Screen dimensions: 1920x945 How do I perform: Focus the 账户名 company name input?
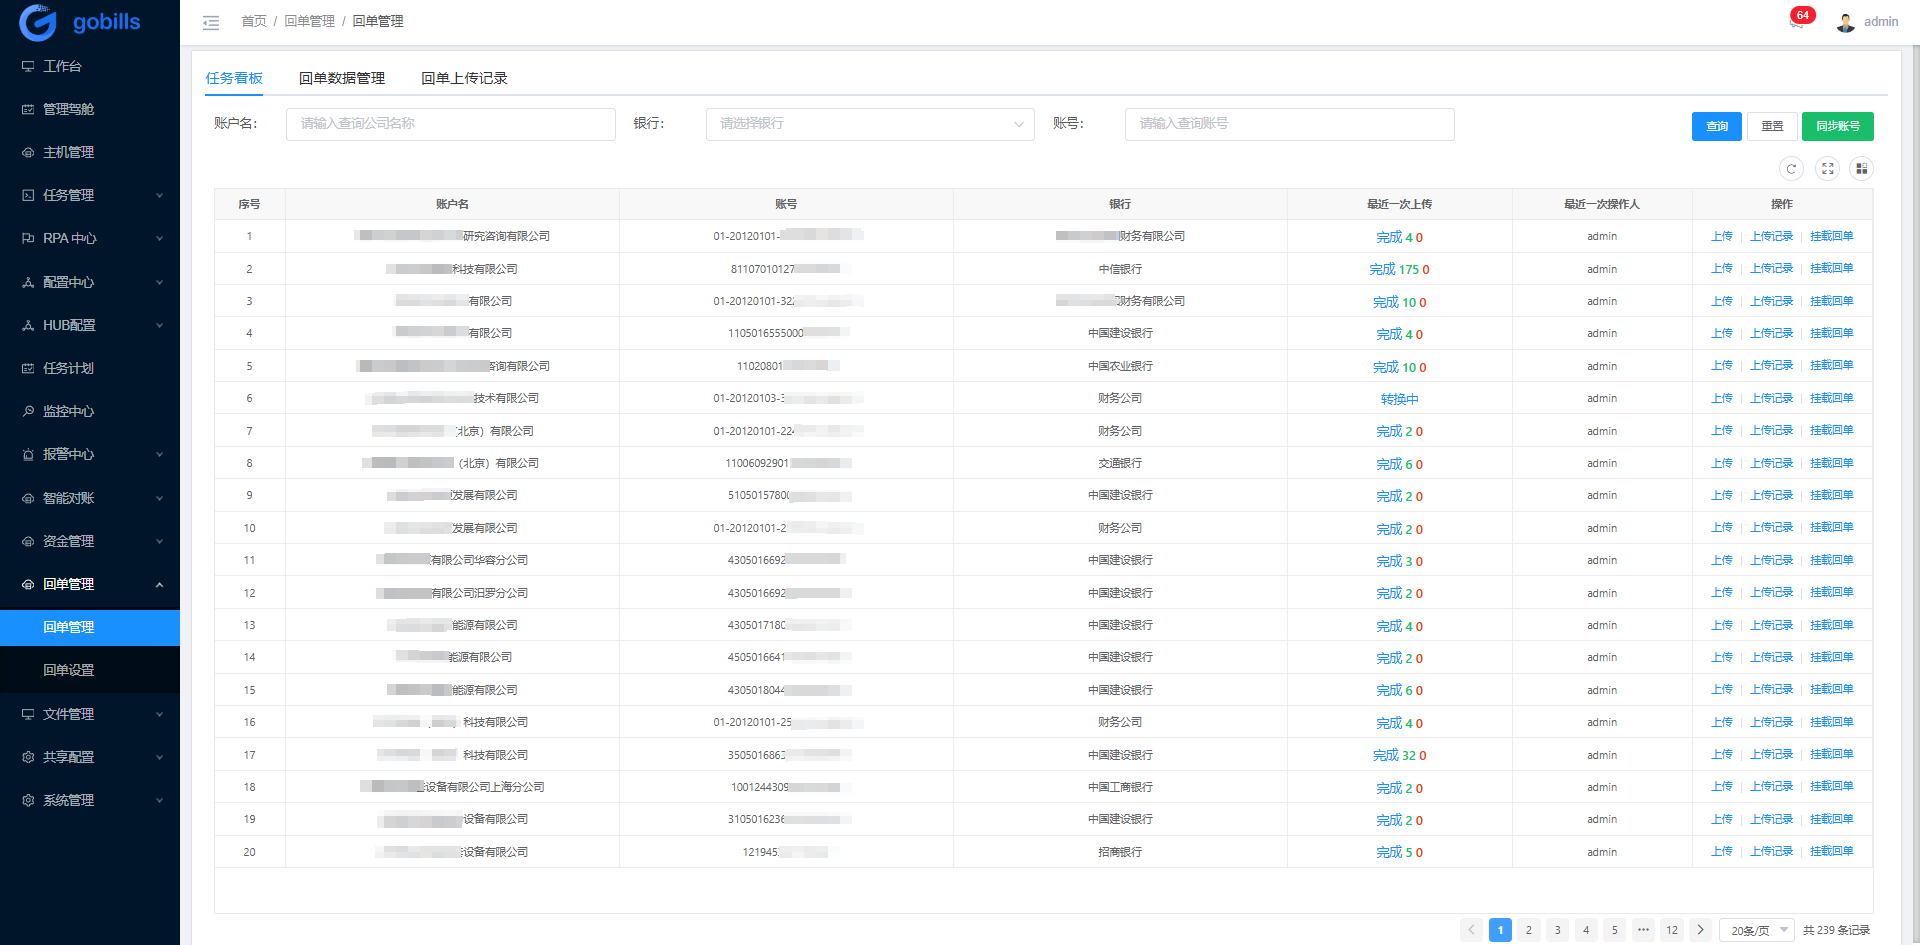click(450, 124)
